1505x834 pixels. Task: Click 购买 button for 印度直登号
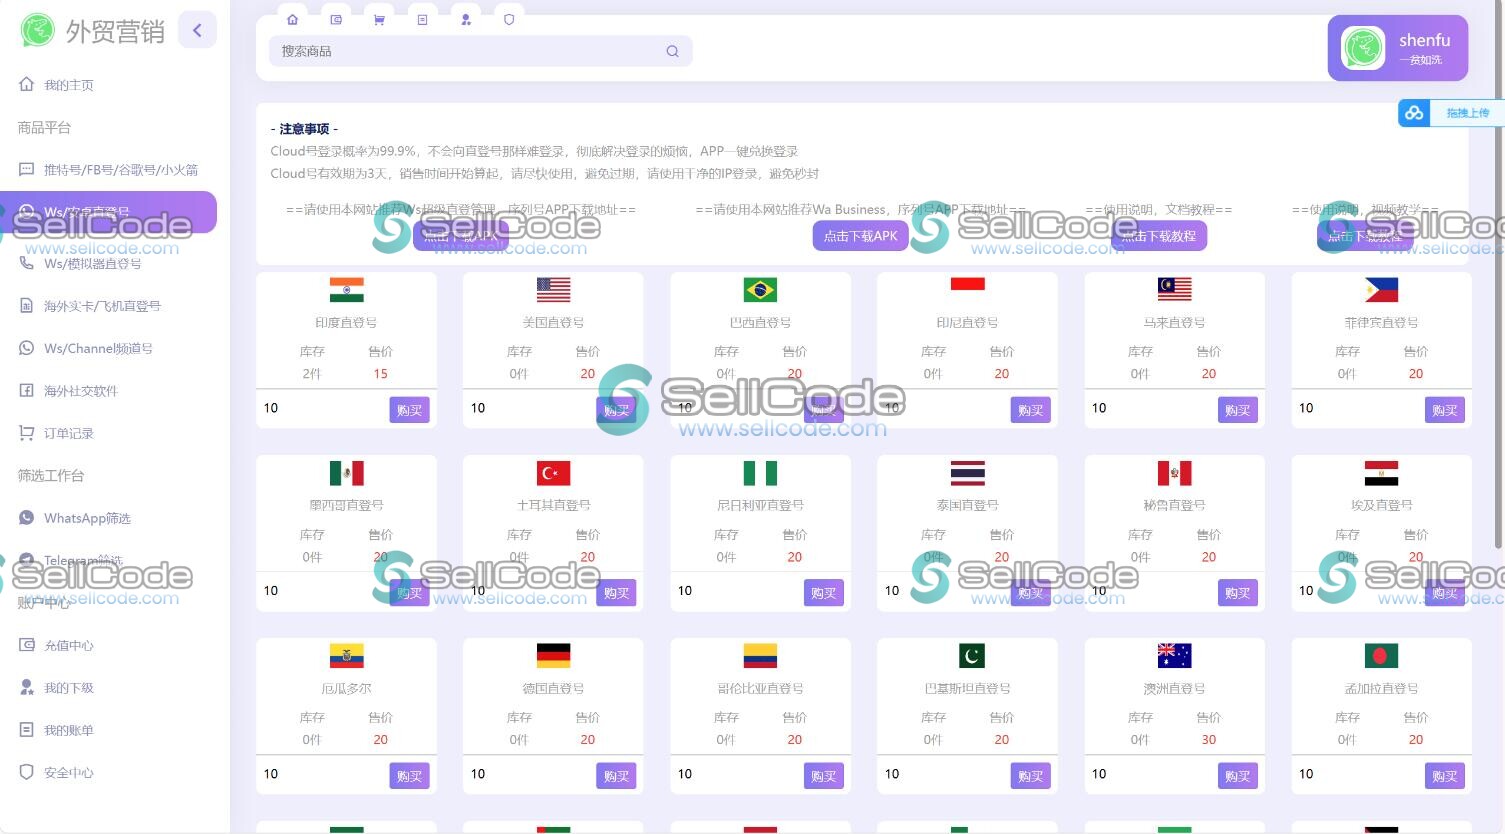(409, 410)
